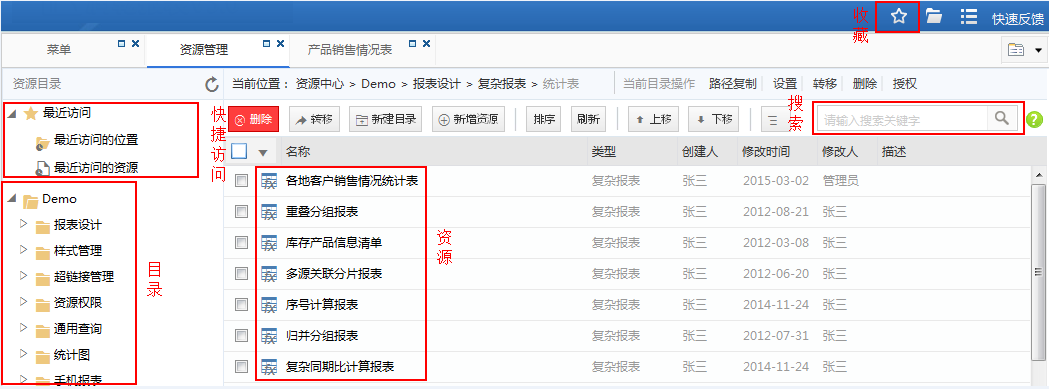Image resolution: width=1049 pixels, height=389 pixels.
Task: Switch to the 菜单 tab
Action: [x=59, y=50]
